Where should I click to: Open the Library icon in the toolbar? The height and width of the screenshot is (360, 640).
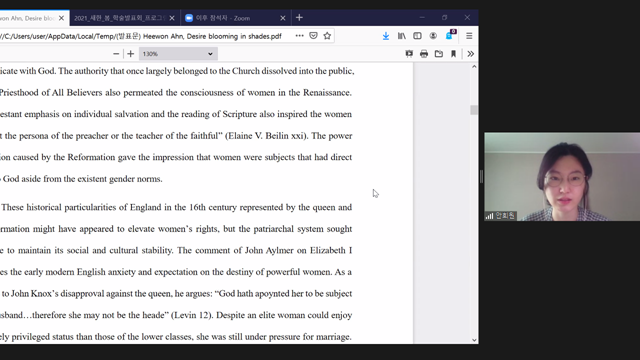pyautogui.click(x=402, y=36)
